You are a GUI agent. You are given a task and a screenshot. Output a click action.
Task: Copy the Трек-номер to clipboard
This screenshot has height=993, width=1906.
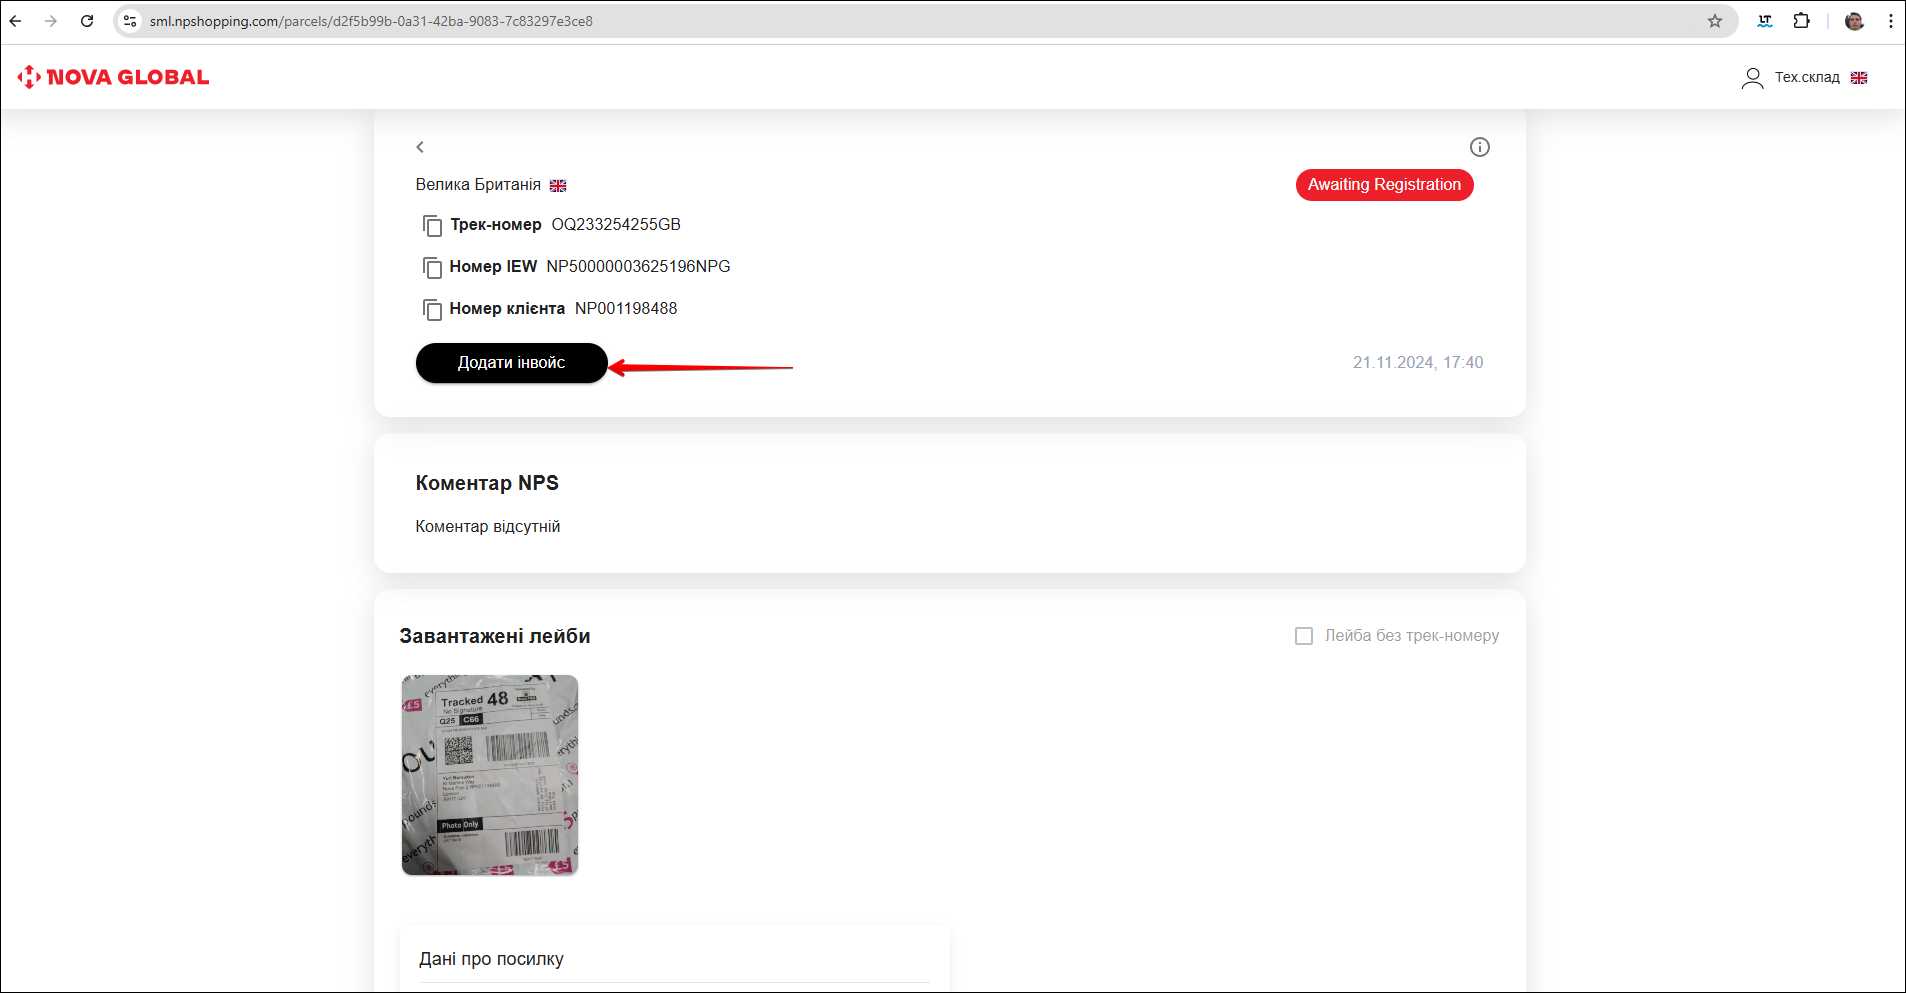[x=432, y=226]
